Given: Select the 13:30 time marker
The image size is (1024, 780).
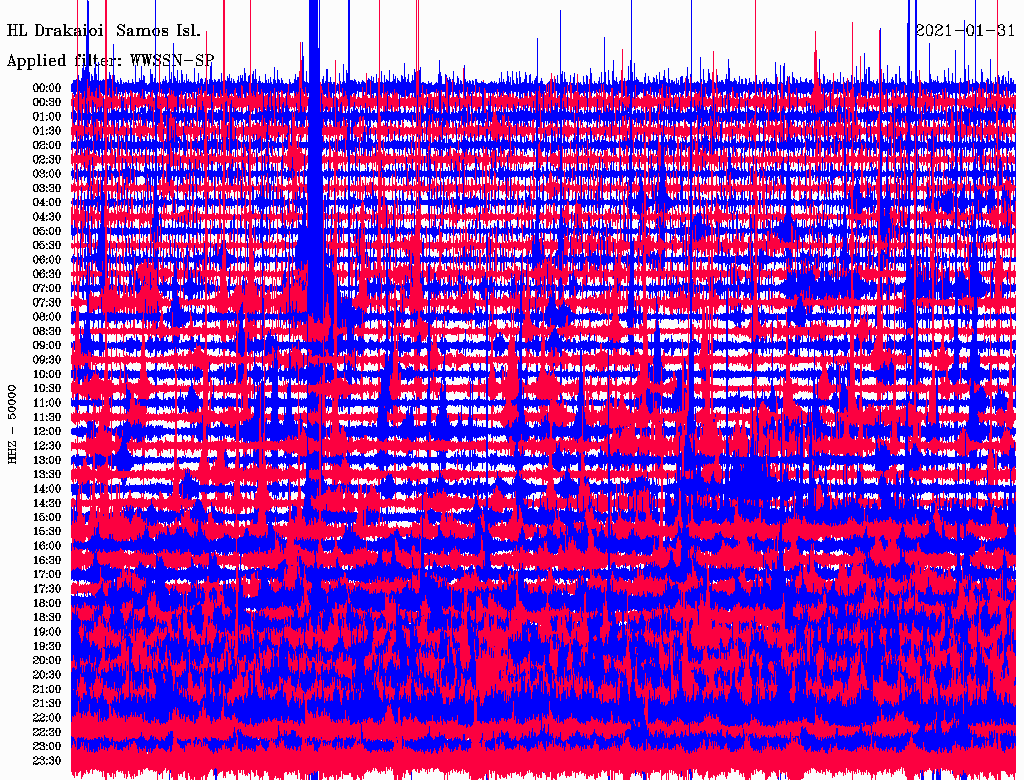Looking at the screenshot, I should 48,475.
